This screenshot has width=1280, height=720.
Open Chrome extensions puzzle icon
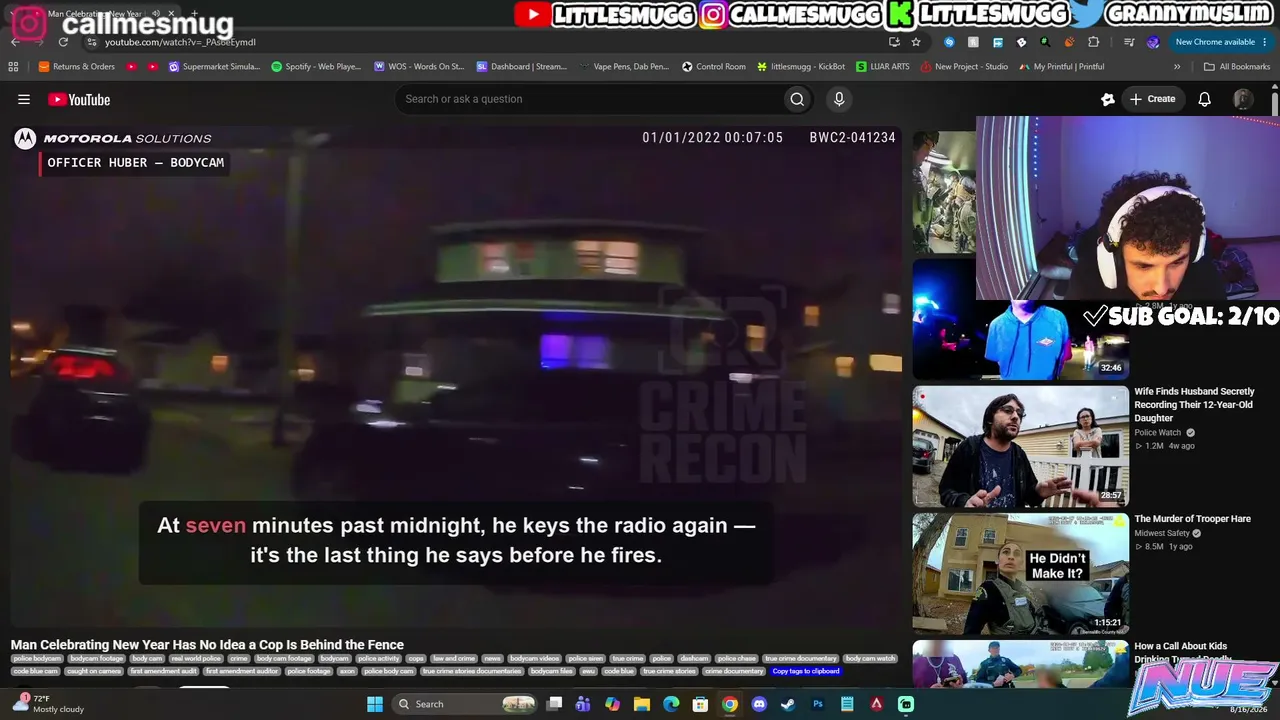pos(1093,42)
